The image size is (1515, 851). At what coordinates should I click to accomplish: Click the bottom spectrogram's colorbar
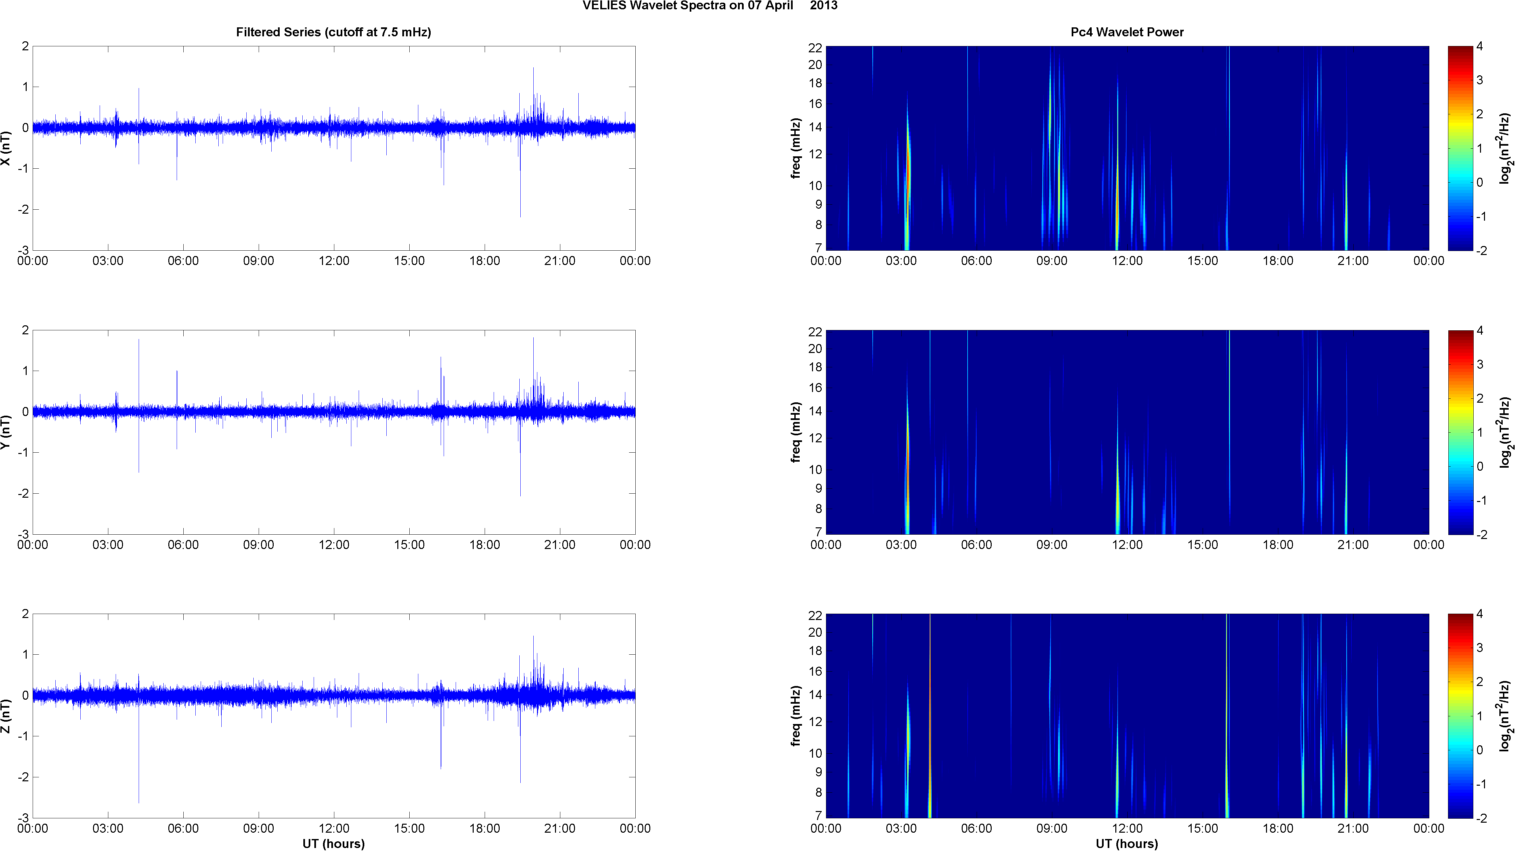click(1460, 716)
